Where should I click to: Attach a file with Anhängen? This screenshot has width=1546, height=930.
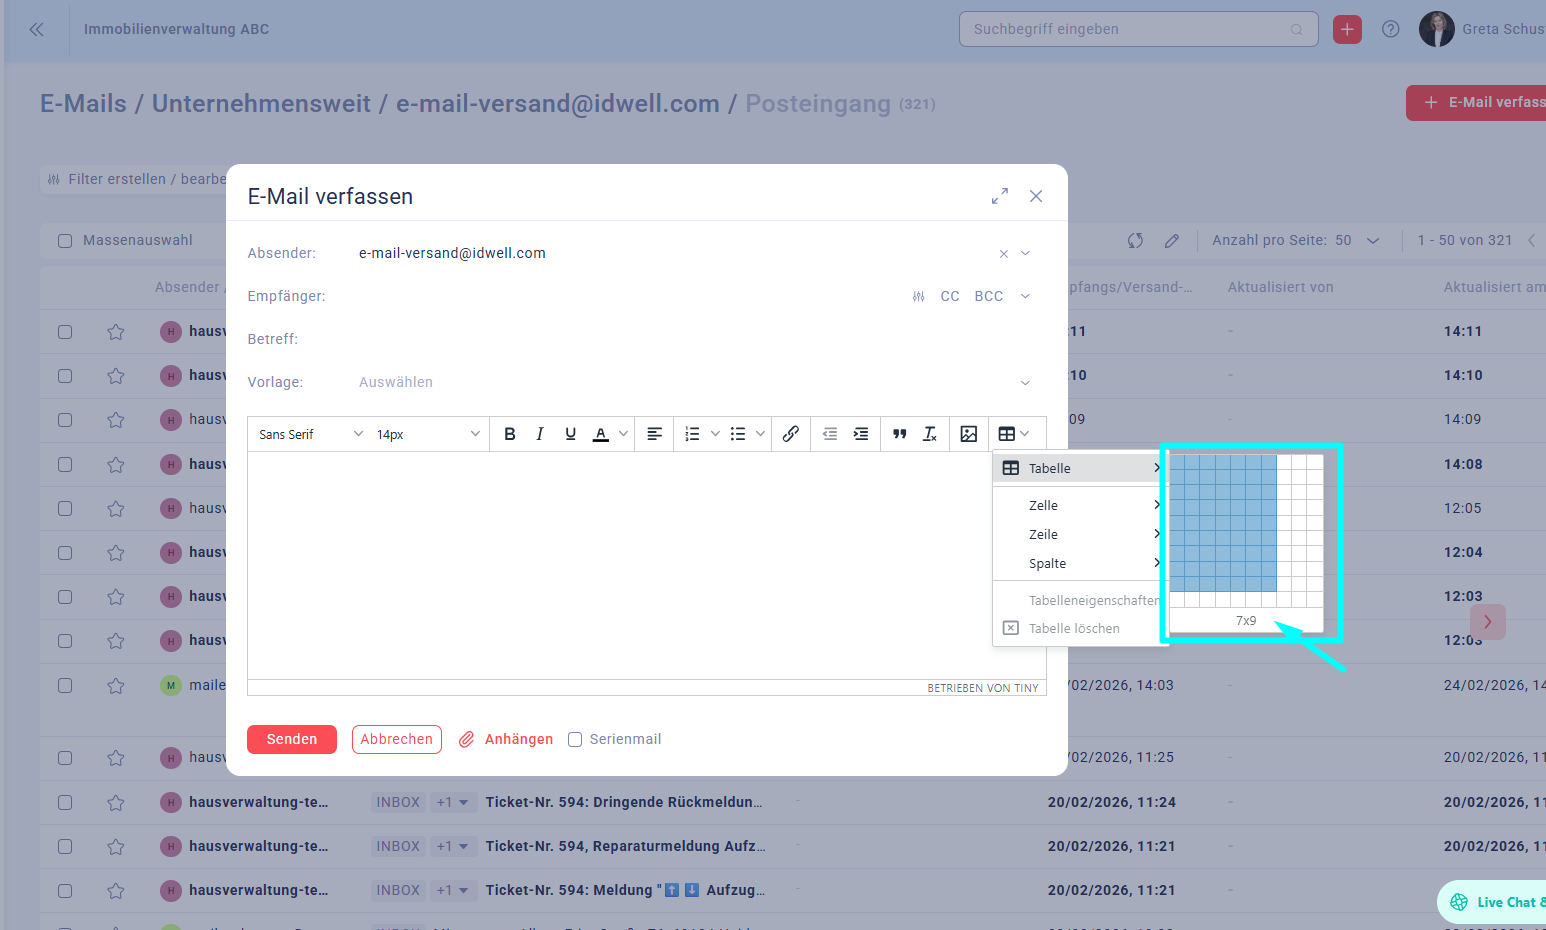click(506, 739)
